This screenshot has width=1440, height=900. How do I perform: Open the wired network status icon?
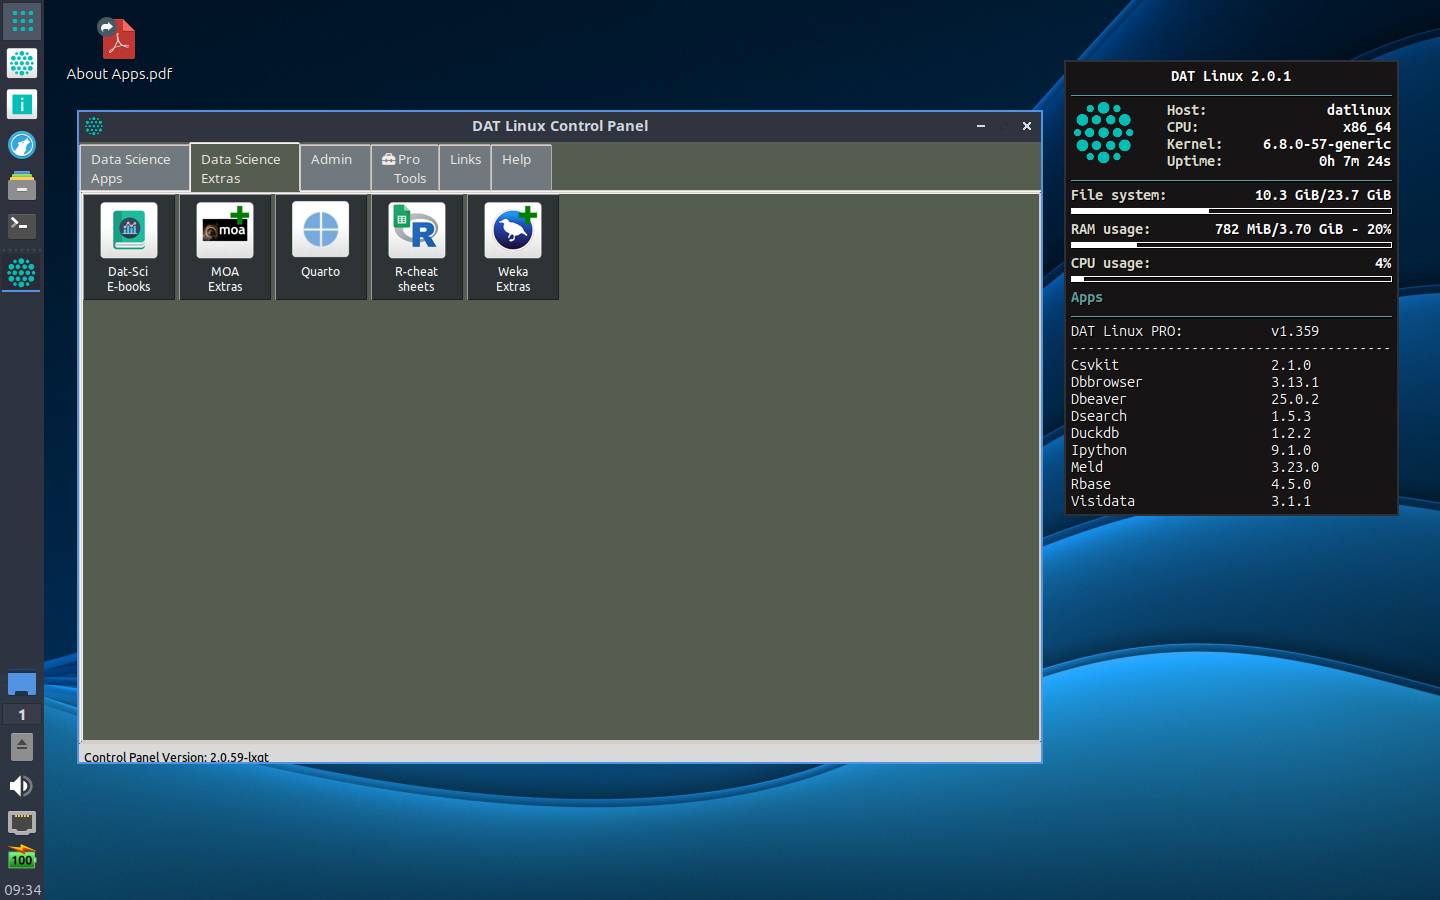pyautogui.click(x=22, y=822)
